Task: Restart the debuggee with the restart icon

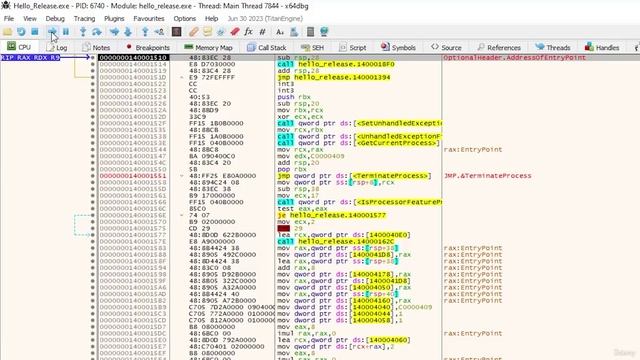Action: [21, 31]
